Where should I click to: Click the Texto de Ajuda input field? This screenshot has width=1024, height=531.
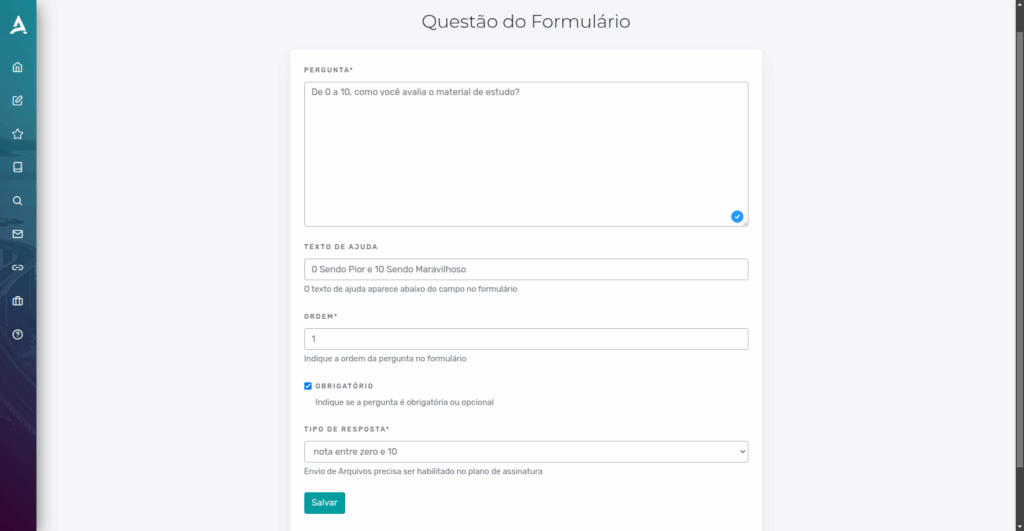526,269
